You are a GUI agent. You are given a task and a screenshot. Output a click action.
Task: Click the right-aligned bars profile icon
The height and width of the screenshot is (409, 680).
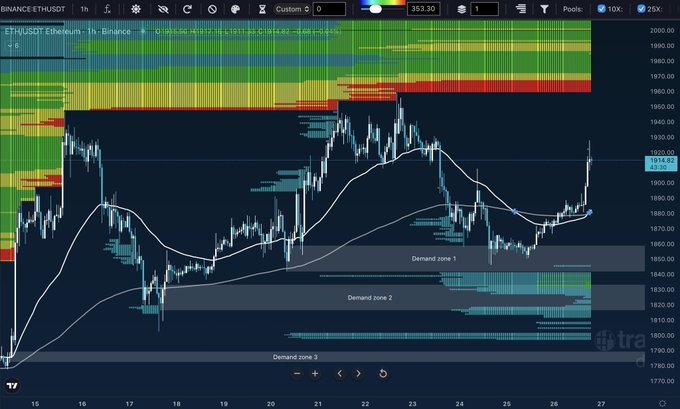pos(521,9)
